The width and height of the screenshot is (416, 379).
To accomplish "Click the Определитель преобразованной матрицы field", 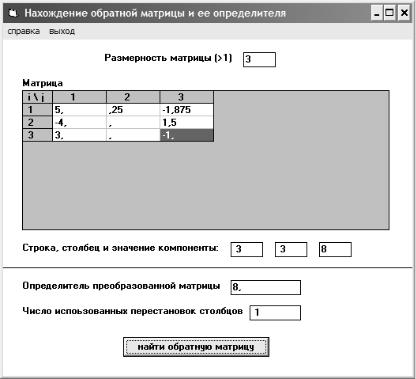I will (x=266, y=287).
